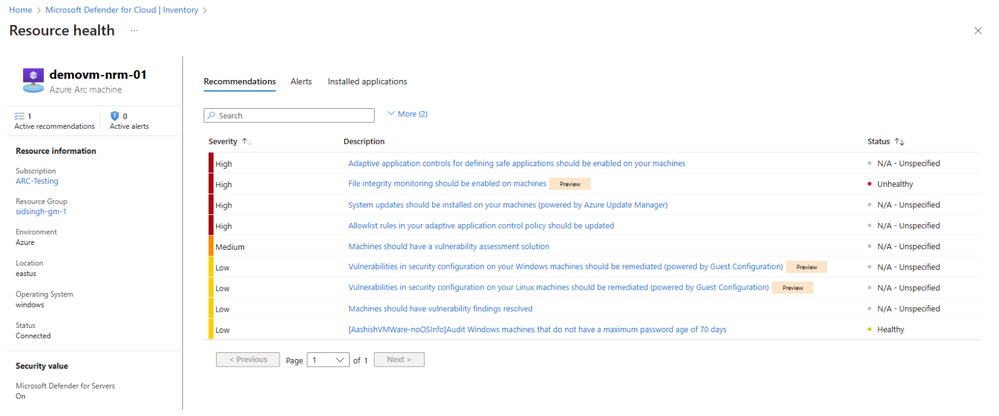Click the active recommendations checklist icon
Image resolution: width=999 pixels, height=416 pixels.
click(x=19, y=116)
